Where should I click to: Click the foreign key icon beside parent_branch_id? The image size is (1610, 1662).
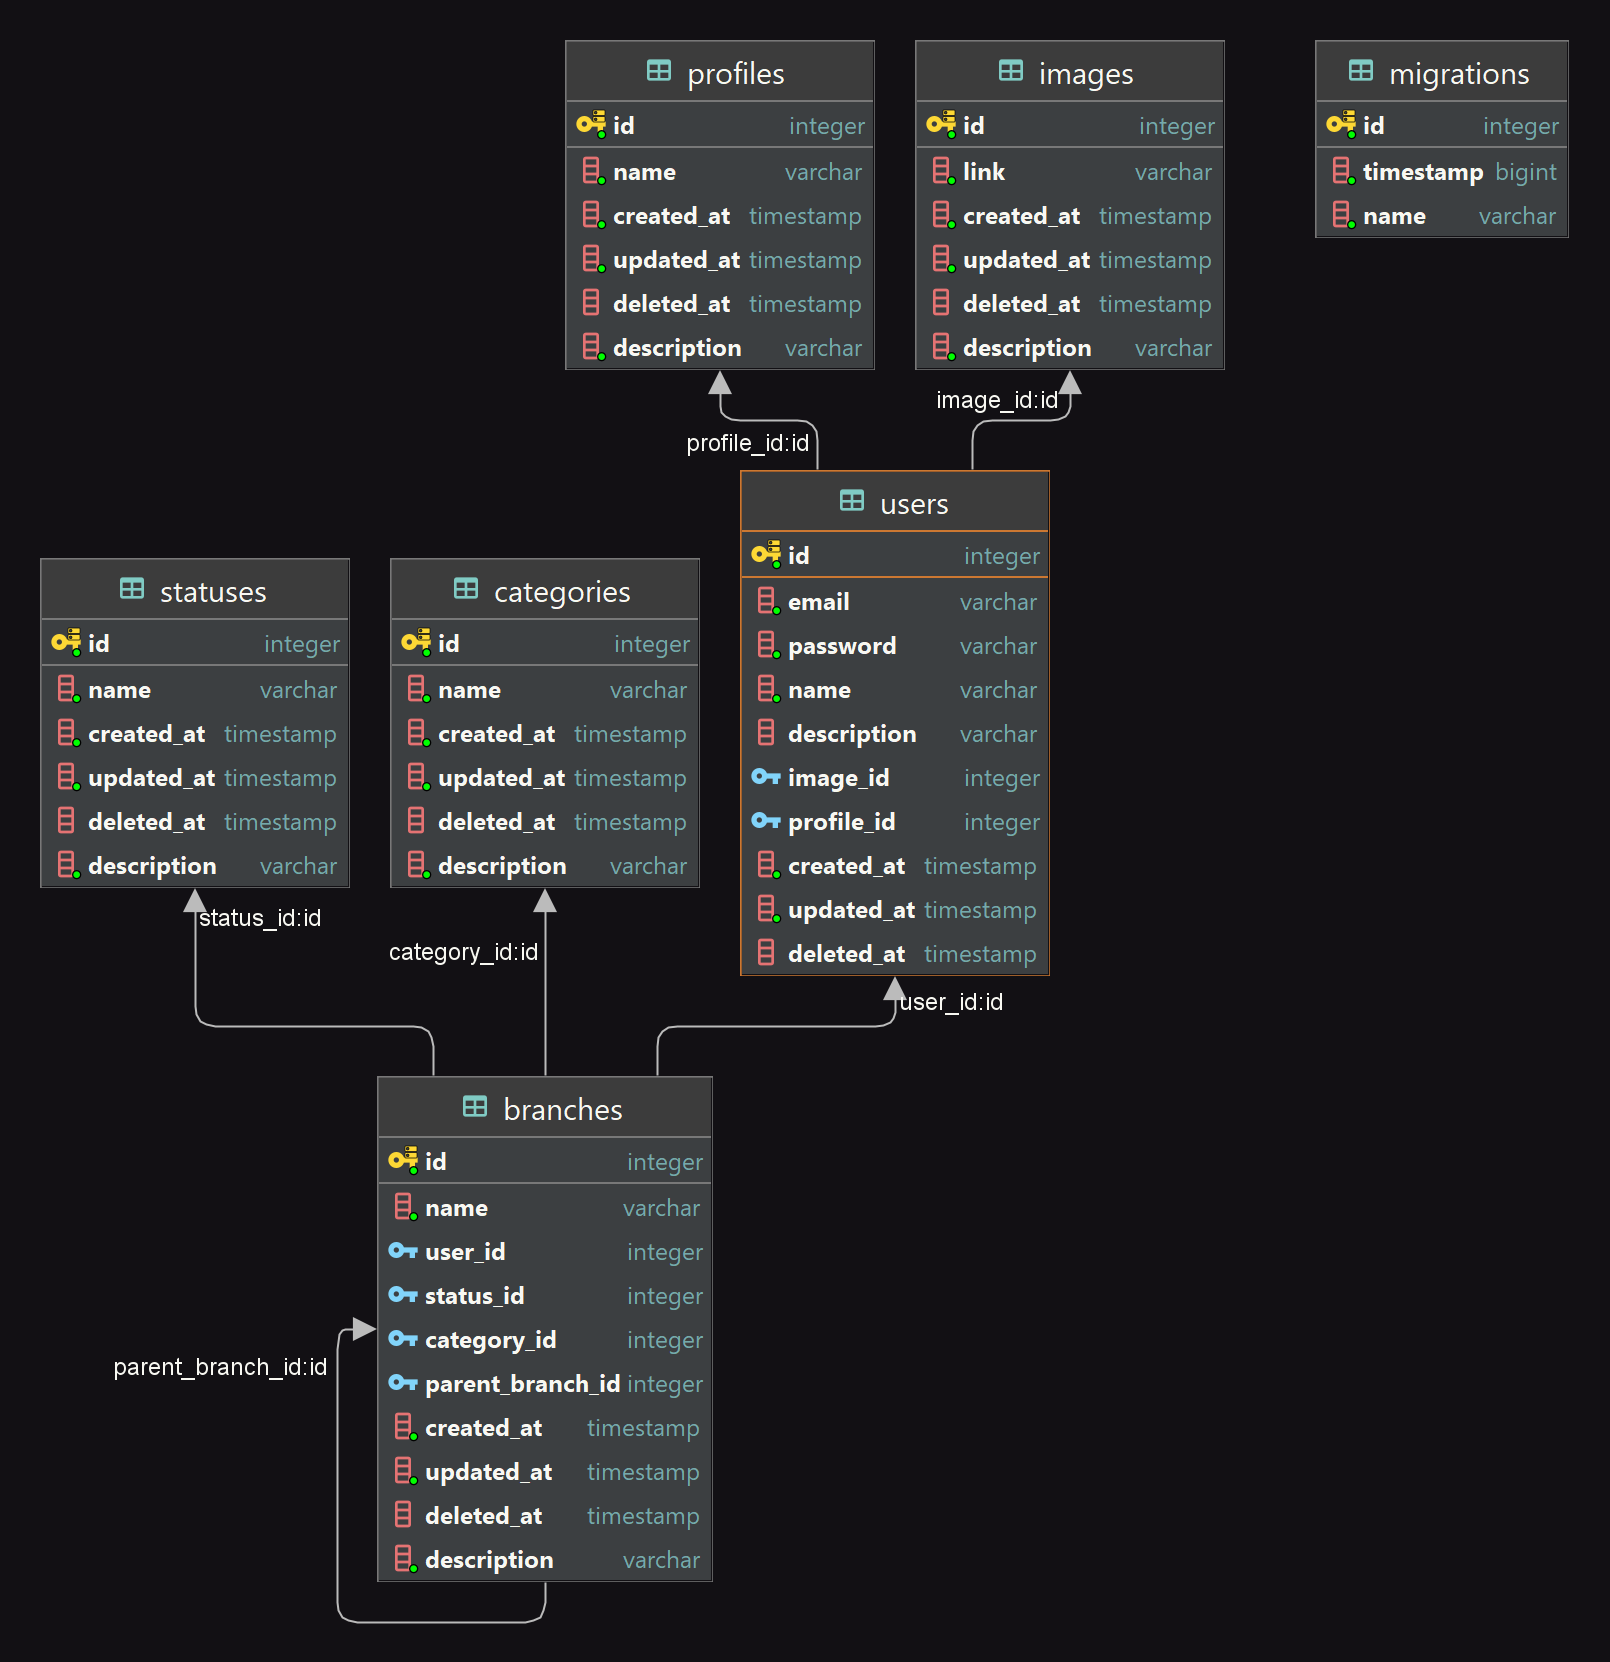pyautogui.click(x=404, y=1384)
